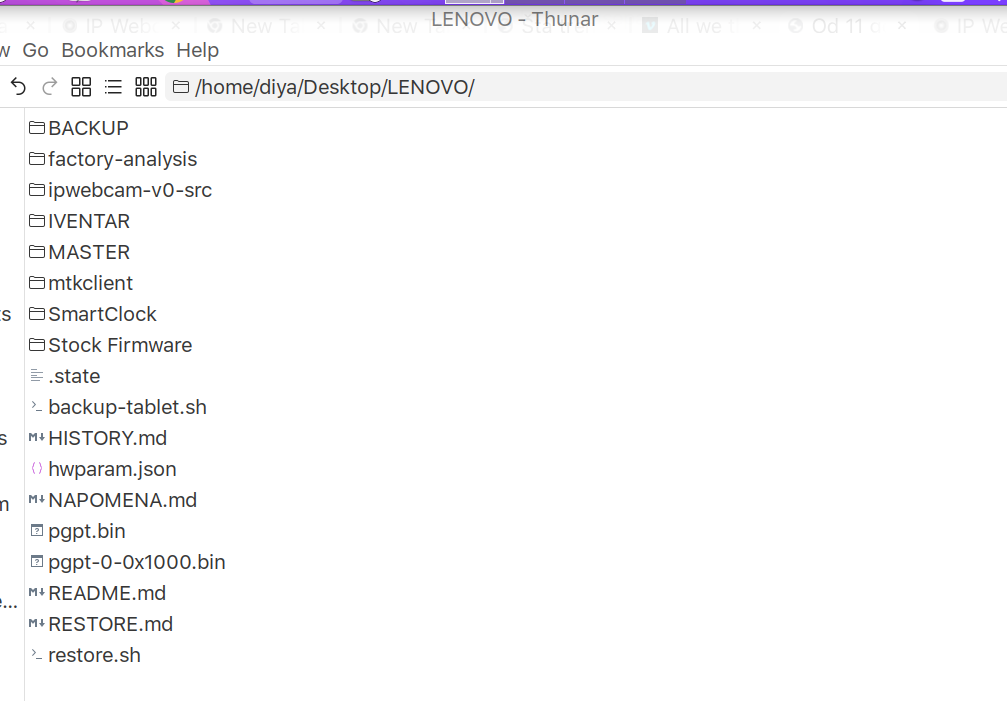Screen dimensions: 1007x701
Task: Select the IVENTAR folder name
Action: (89, 221)
